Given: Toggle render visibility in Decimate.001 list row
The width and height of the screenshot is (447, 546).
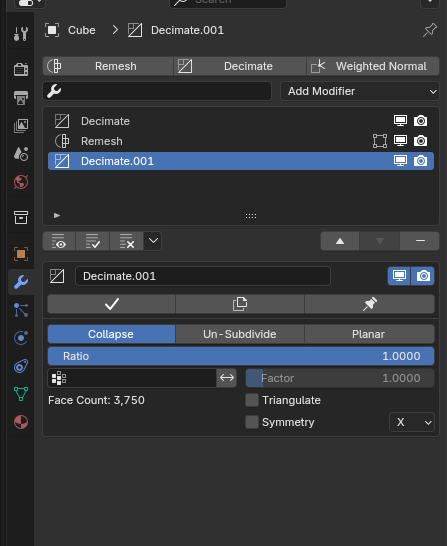Looking at the screenshot, I should tap(421, 161).
